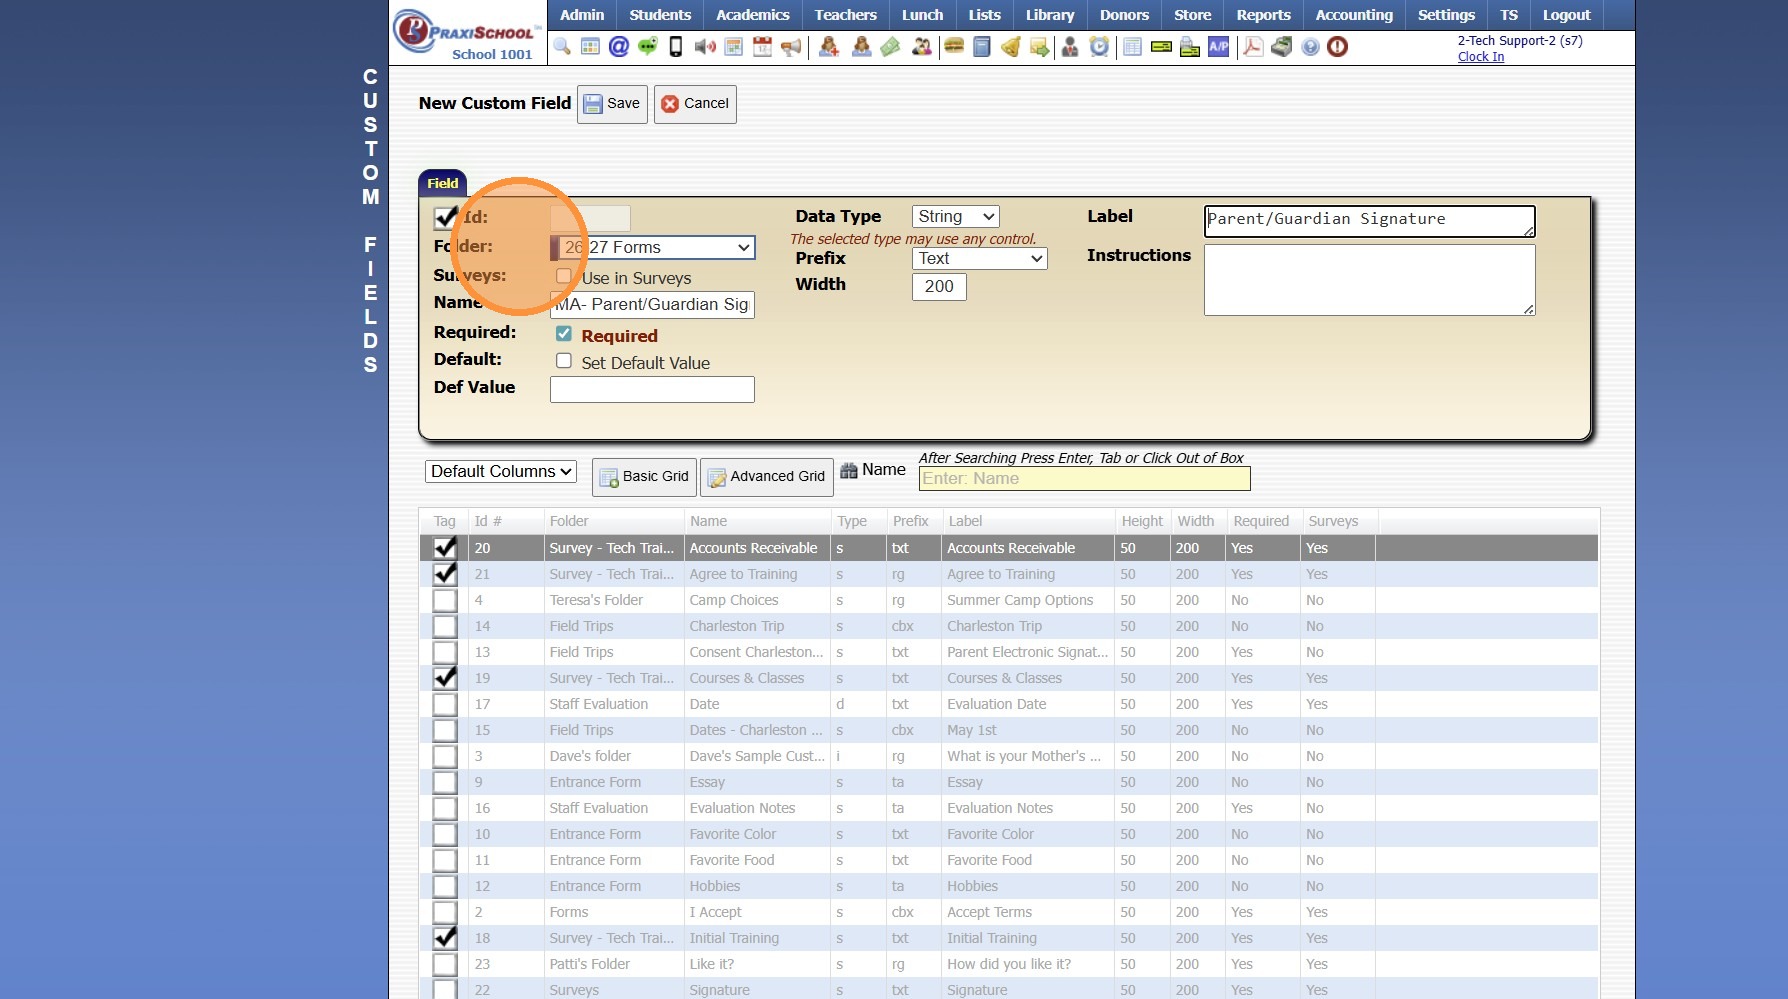
Task: Uncheck the Required checkbox
Action: pyautogui.click(x=564, y=334)
